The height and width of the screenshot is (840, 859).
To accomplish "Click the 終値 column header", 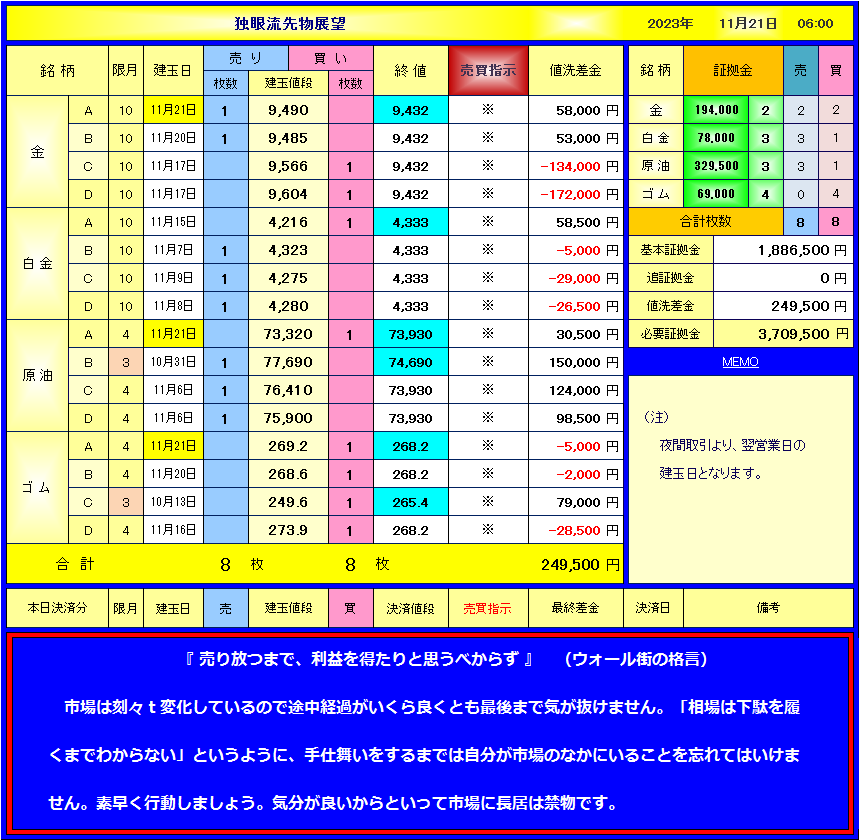I will (x=410, y=70).
